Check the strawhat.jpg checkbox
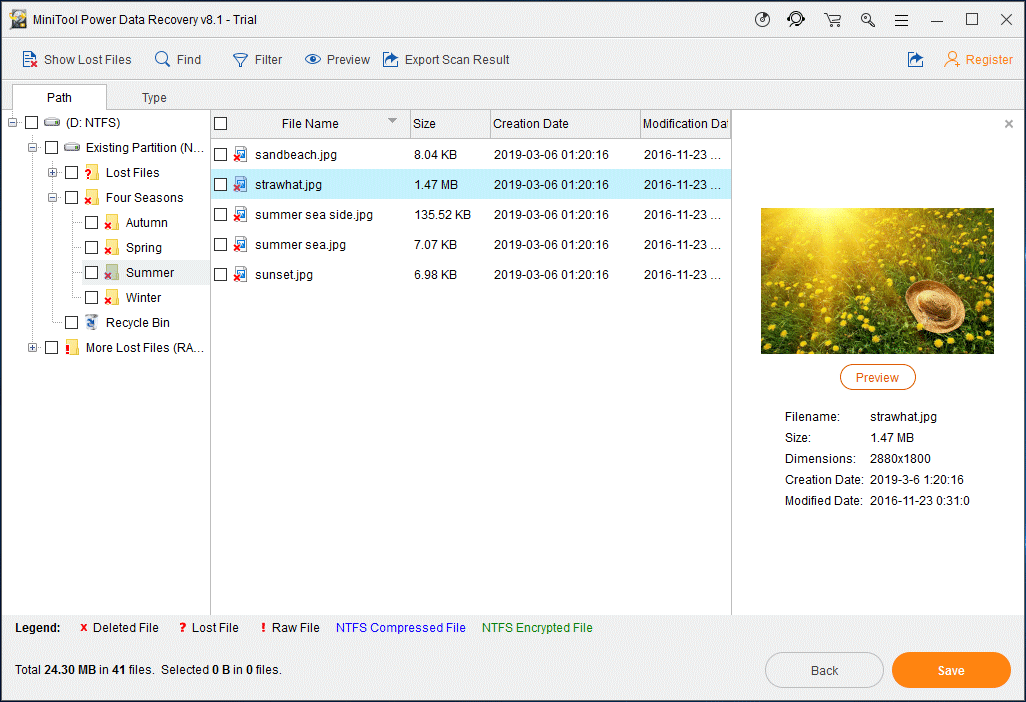1026x702 pixels. pos(221,184)
